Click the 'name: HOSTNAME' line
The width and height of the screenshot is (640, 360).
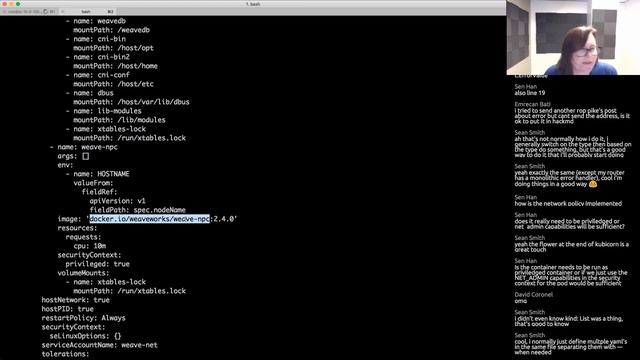(98, 174)
